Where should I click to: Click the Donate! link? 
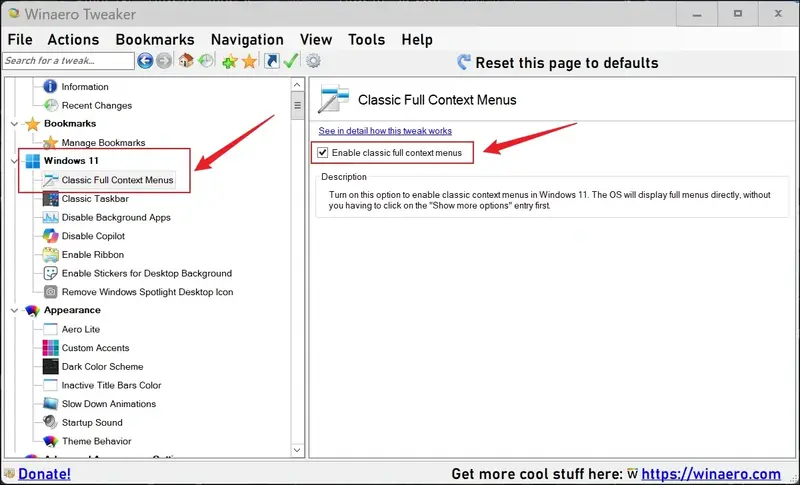[x=44, y=474]
